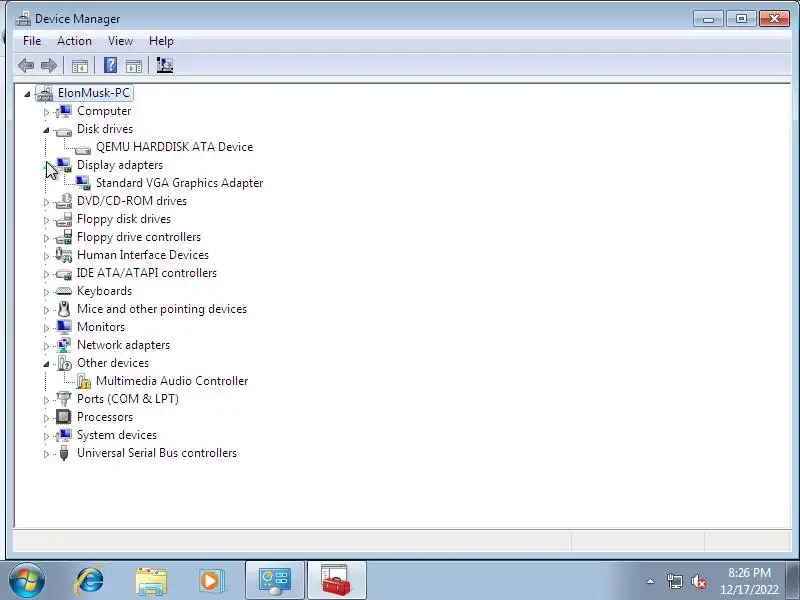Click the DVD/CD-ROM drives icon
The image size is (800, 600).
click(x=64, y=201)
